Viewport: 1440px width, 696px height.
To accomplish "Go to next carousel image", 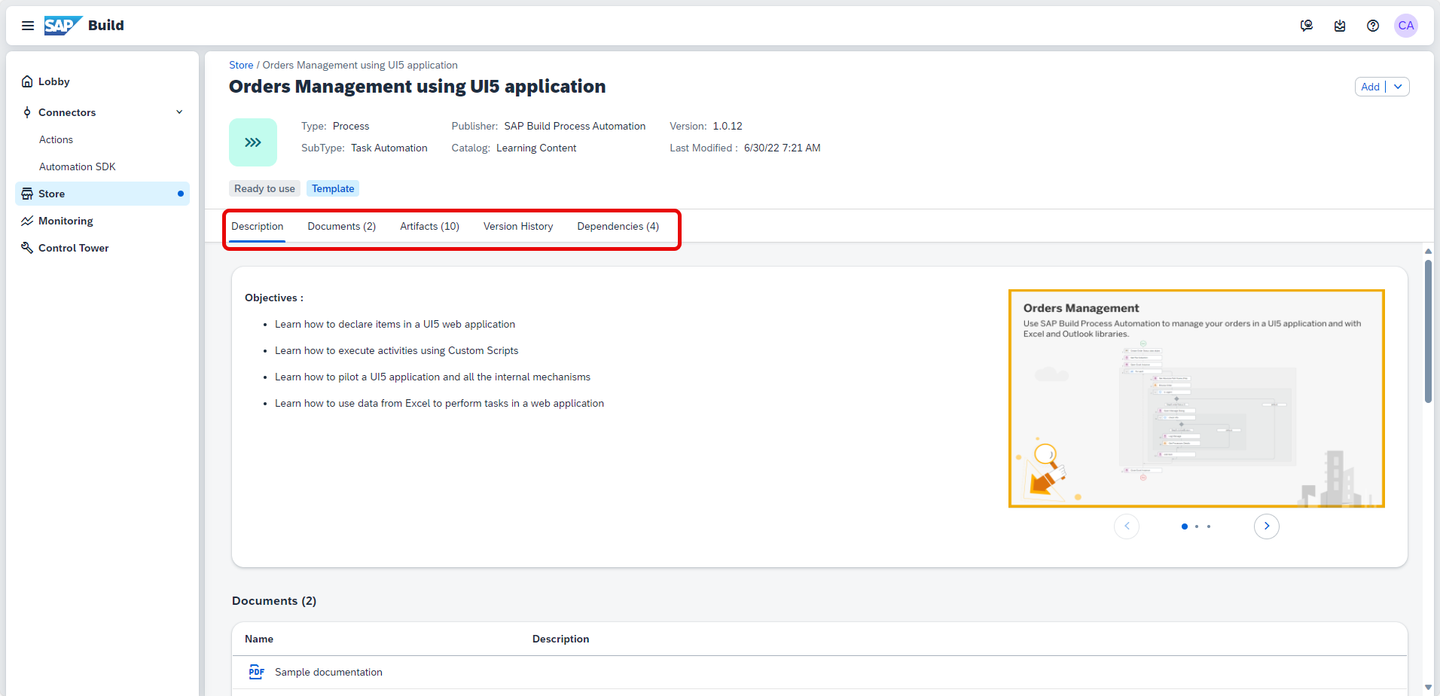I will tap(1267, 526).
